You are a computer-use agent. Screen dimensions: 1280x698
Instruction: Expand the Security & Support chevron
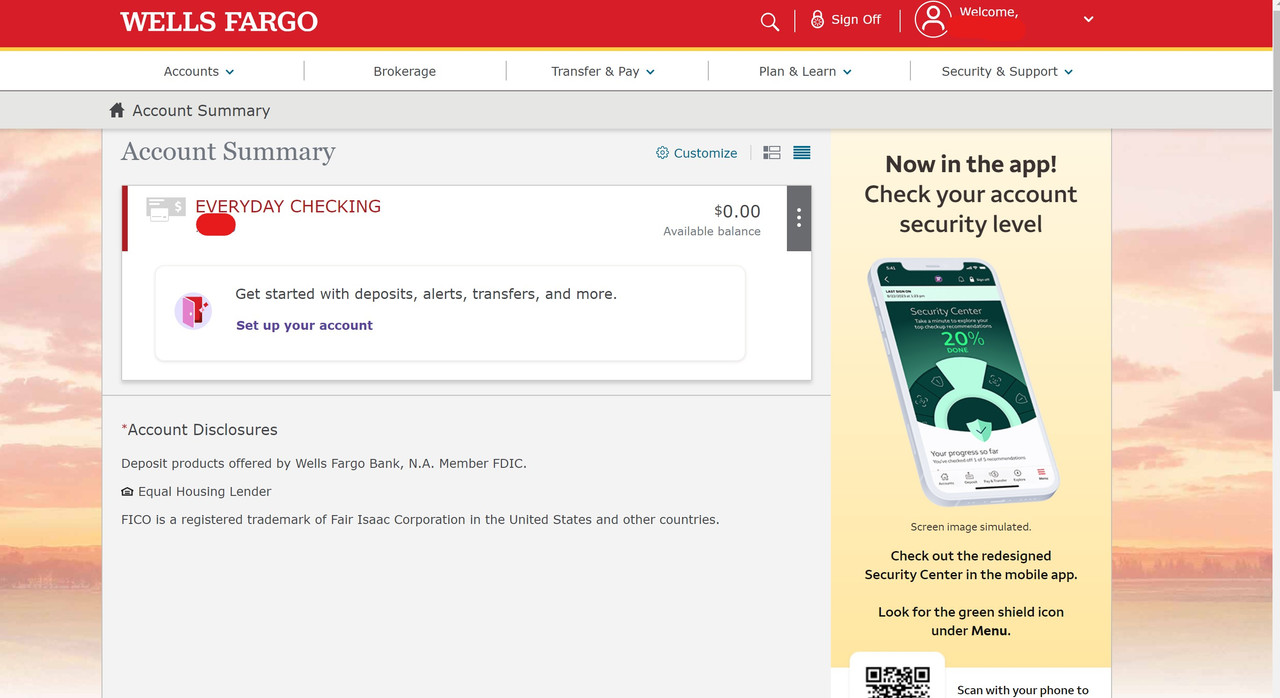(1068, 72)
